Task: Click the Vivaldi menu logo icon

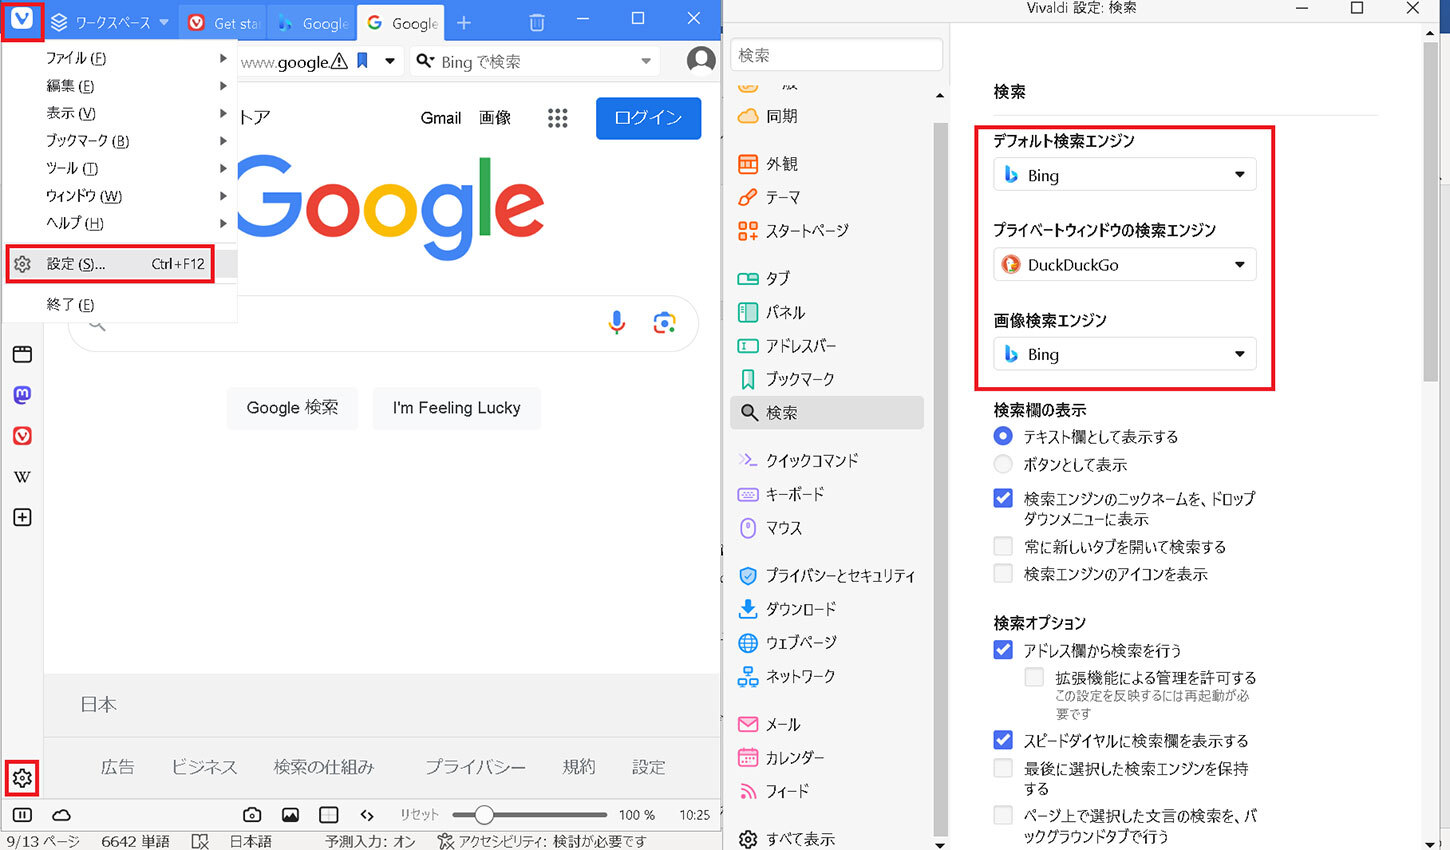Action: tap(22, 20)
